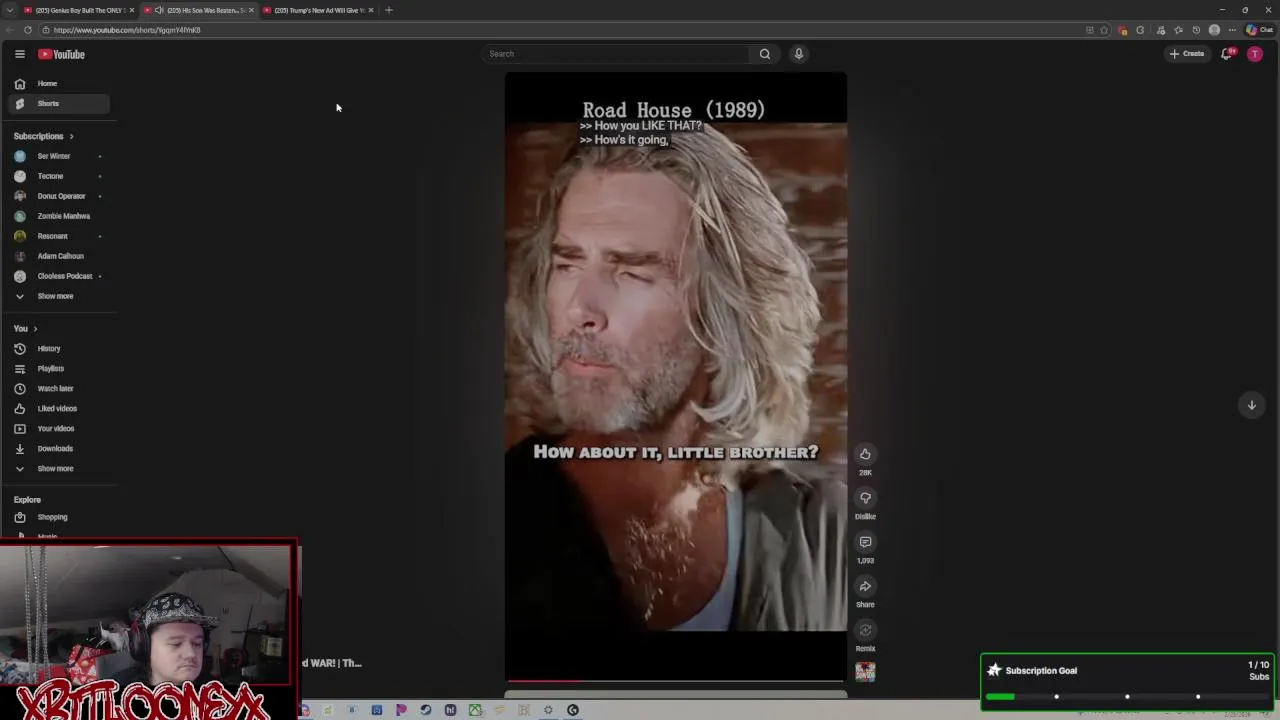The image size is (1280, 720).
Task: Open Shopping under Explore
Action: (60, 517)
